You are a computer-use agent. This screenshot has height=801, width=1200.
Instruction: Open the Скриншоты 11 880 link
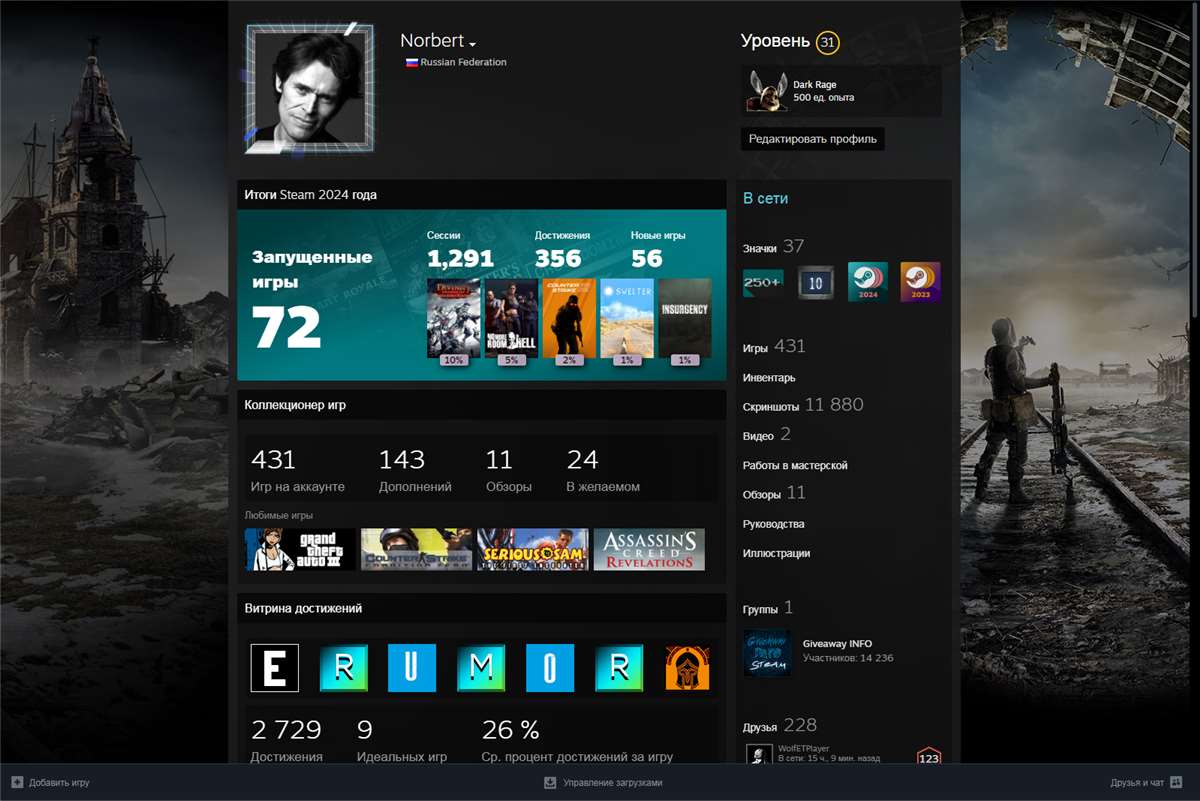point(803,405)
